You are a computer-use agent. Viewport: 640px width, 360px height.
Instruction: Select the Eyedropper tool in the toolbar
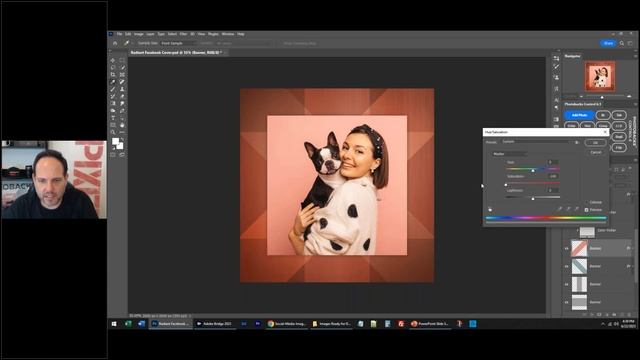click(113, 82)
